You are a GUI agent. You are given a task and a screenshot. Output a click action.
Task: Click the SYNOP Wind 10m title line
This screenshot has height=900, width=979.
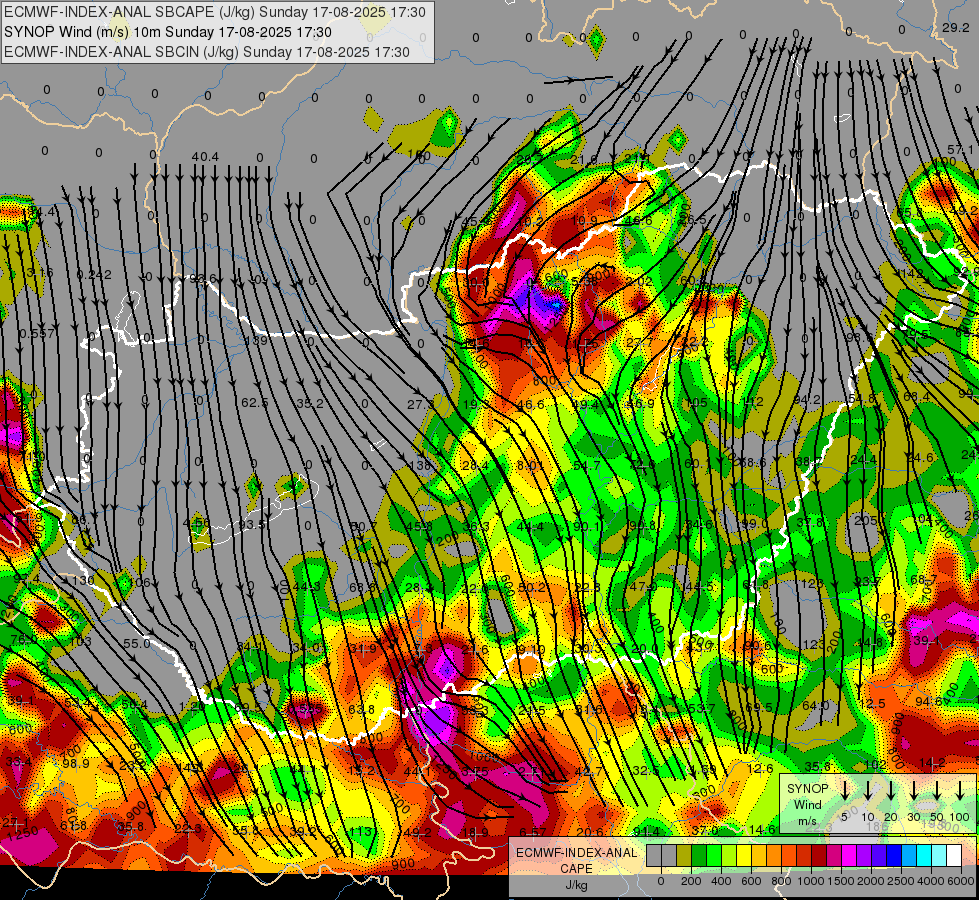tap(168, 32)
